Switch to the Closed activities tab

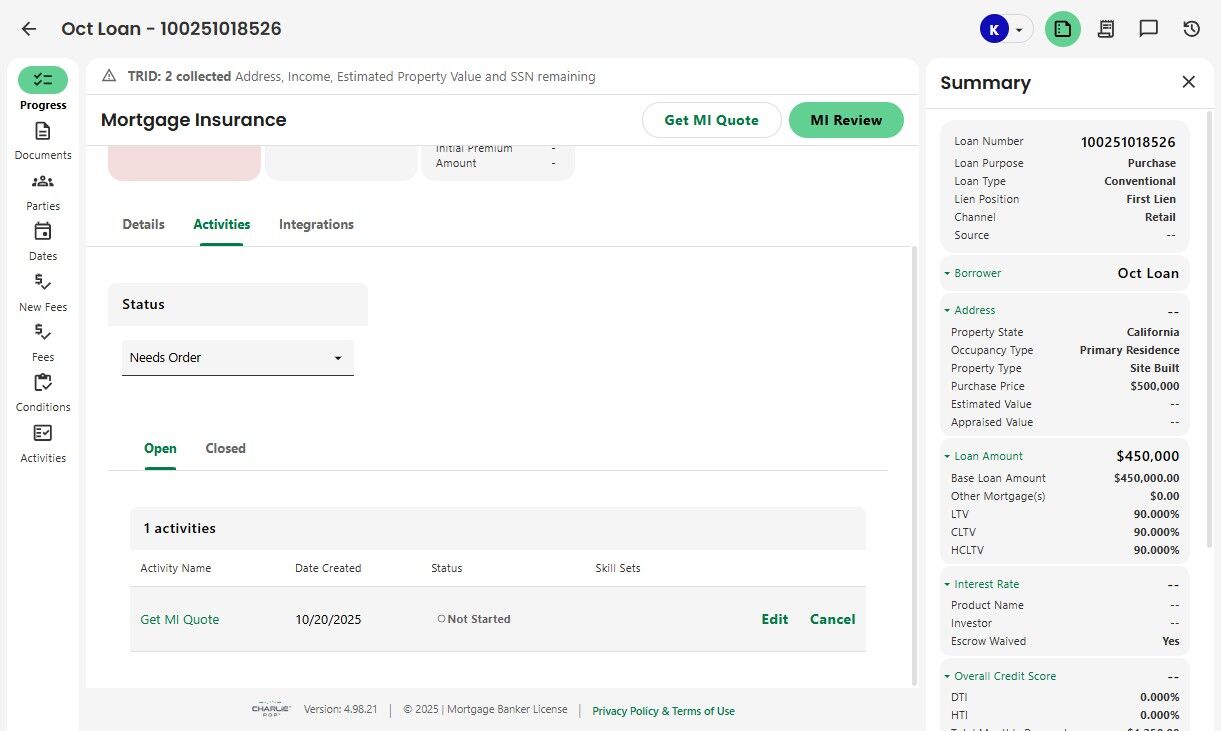click(x=225, y=449)
